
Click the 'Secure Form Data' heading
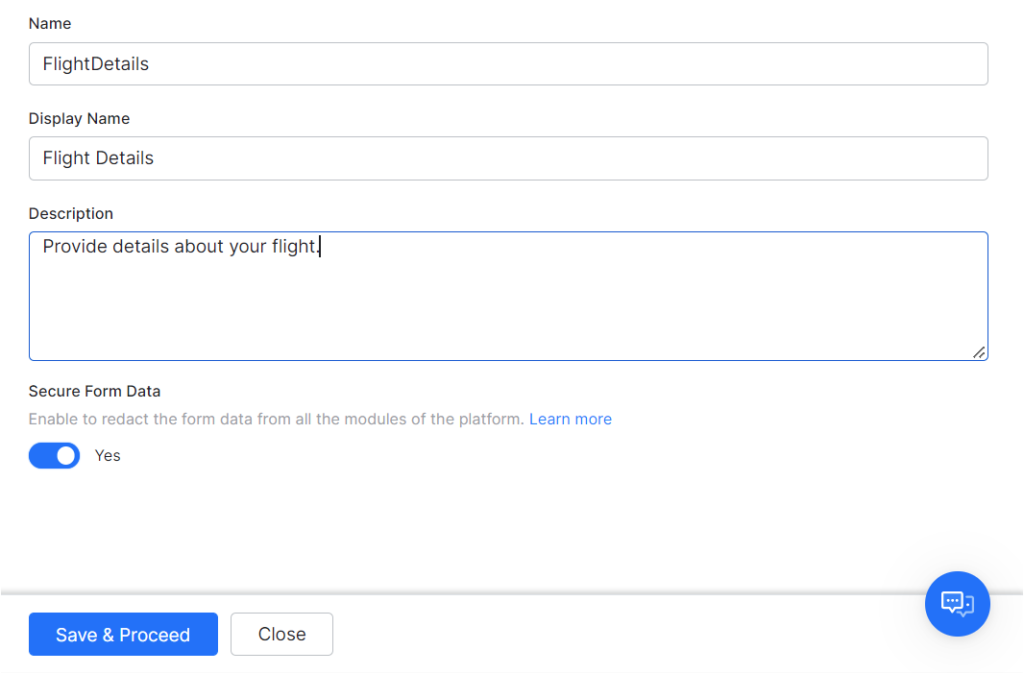click(x=95, y=391)
